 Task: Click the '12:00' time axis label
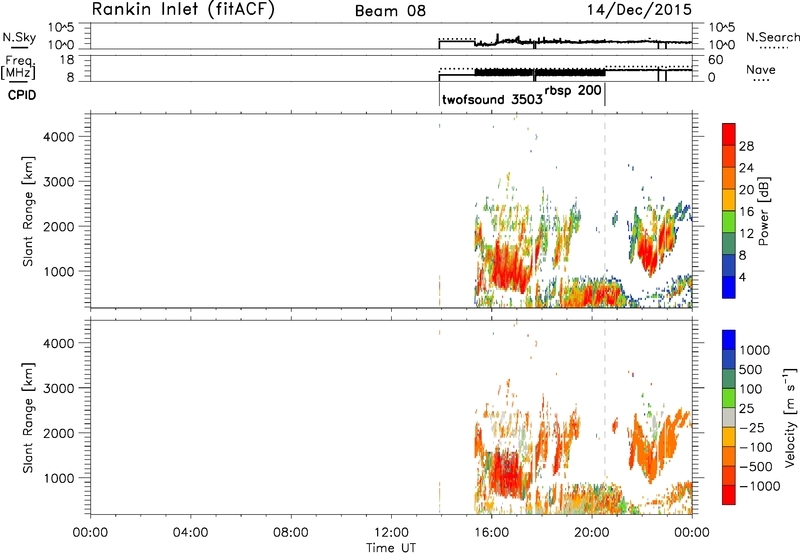[391, 533]
